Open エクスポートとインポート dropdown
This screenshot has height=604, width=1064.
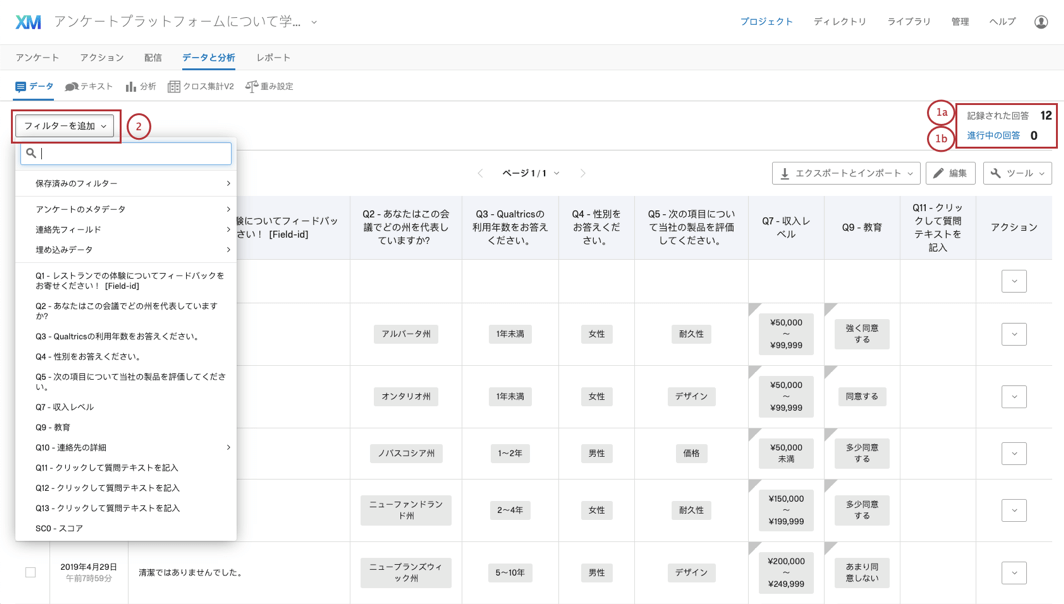(x=846, y=173)
